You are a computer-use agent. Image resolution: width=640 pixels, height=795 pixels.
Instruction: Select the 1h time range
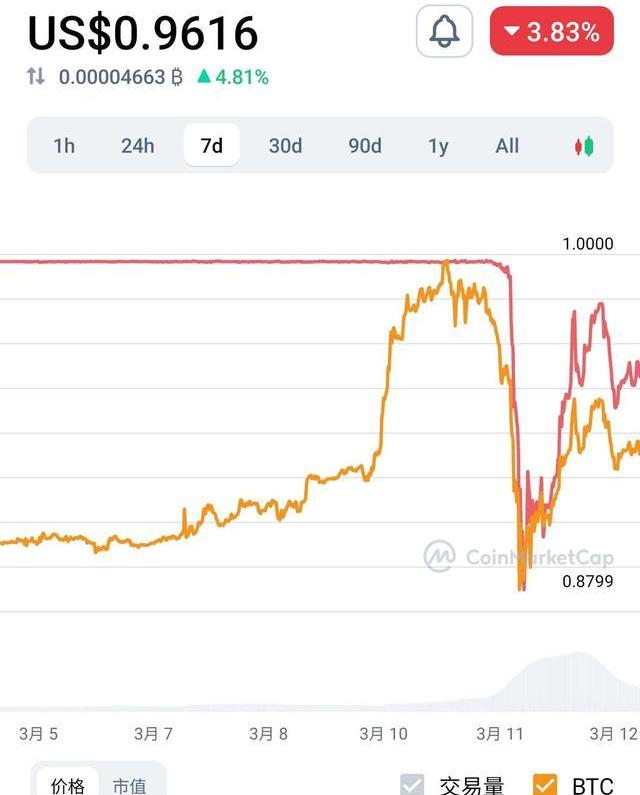point(64,146)
